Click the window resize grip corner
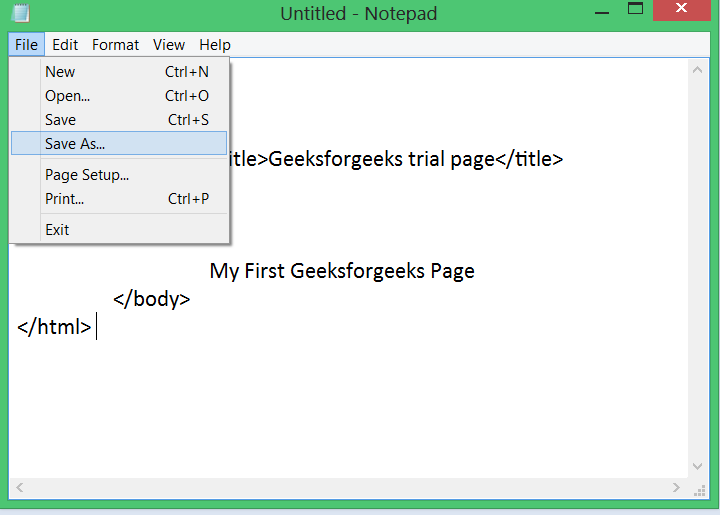This screenshot has width=720, height=515. 699,491
